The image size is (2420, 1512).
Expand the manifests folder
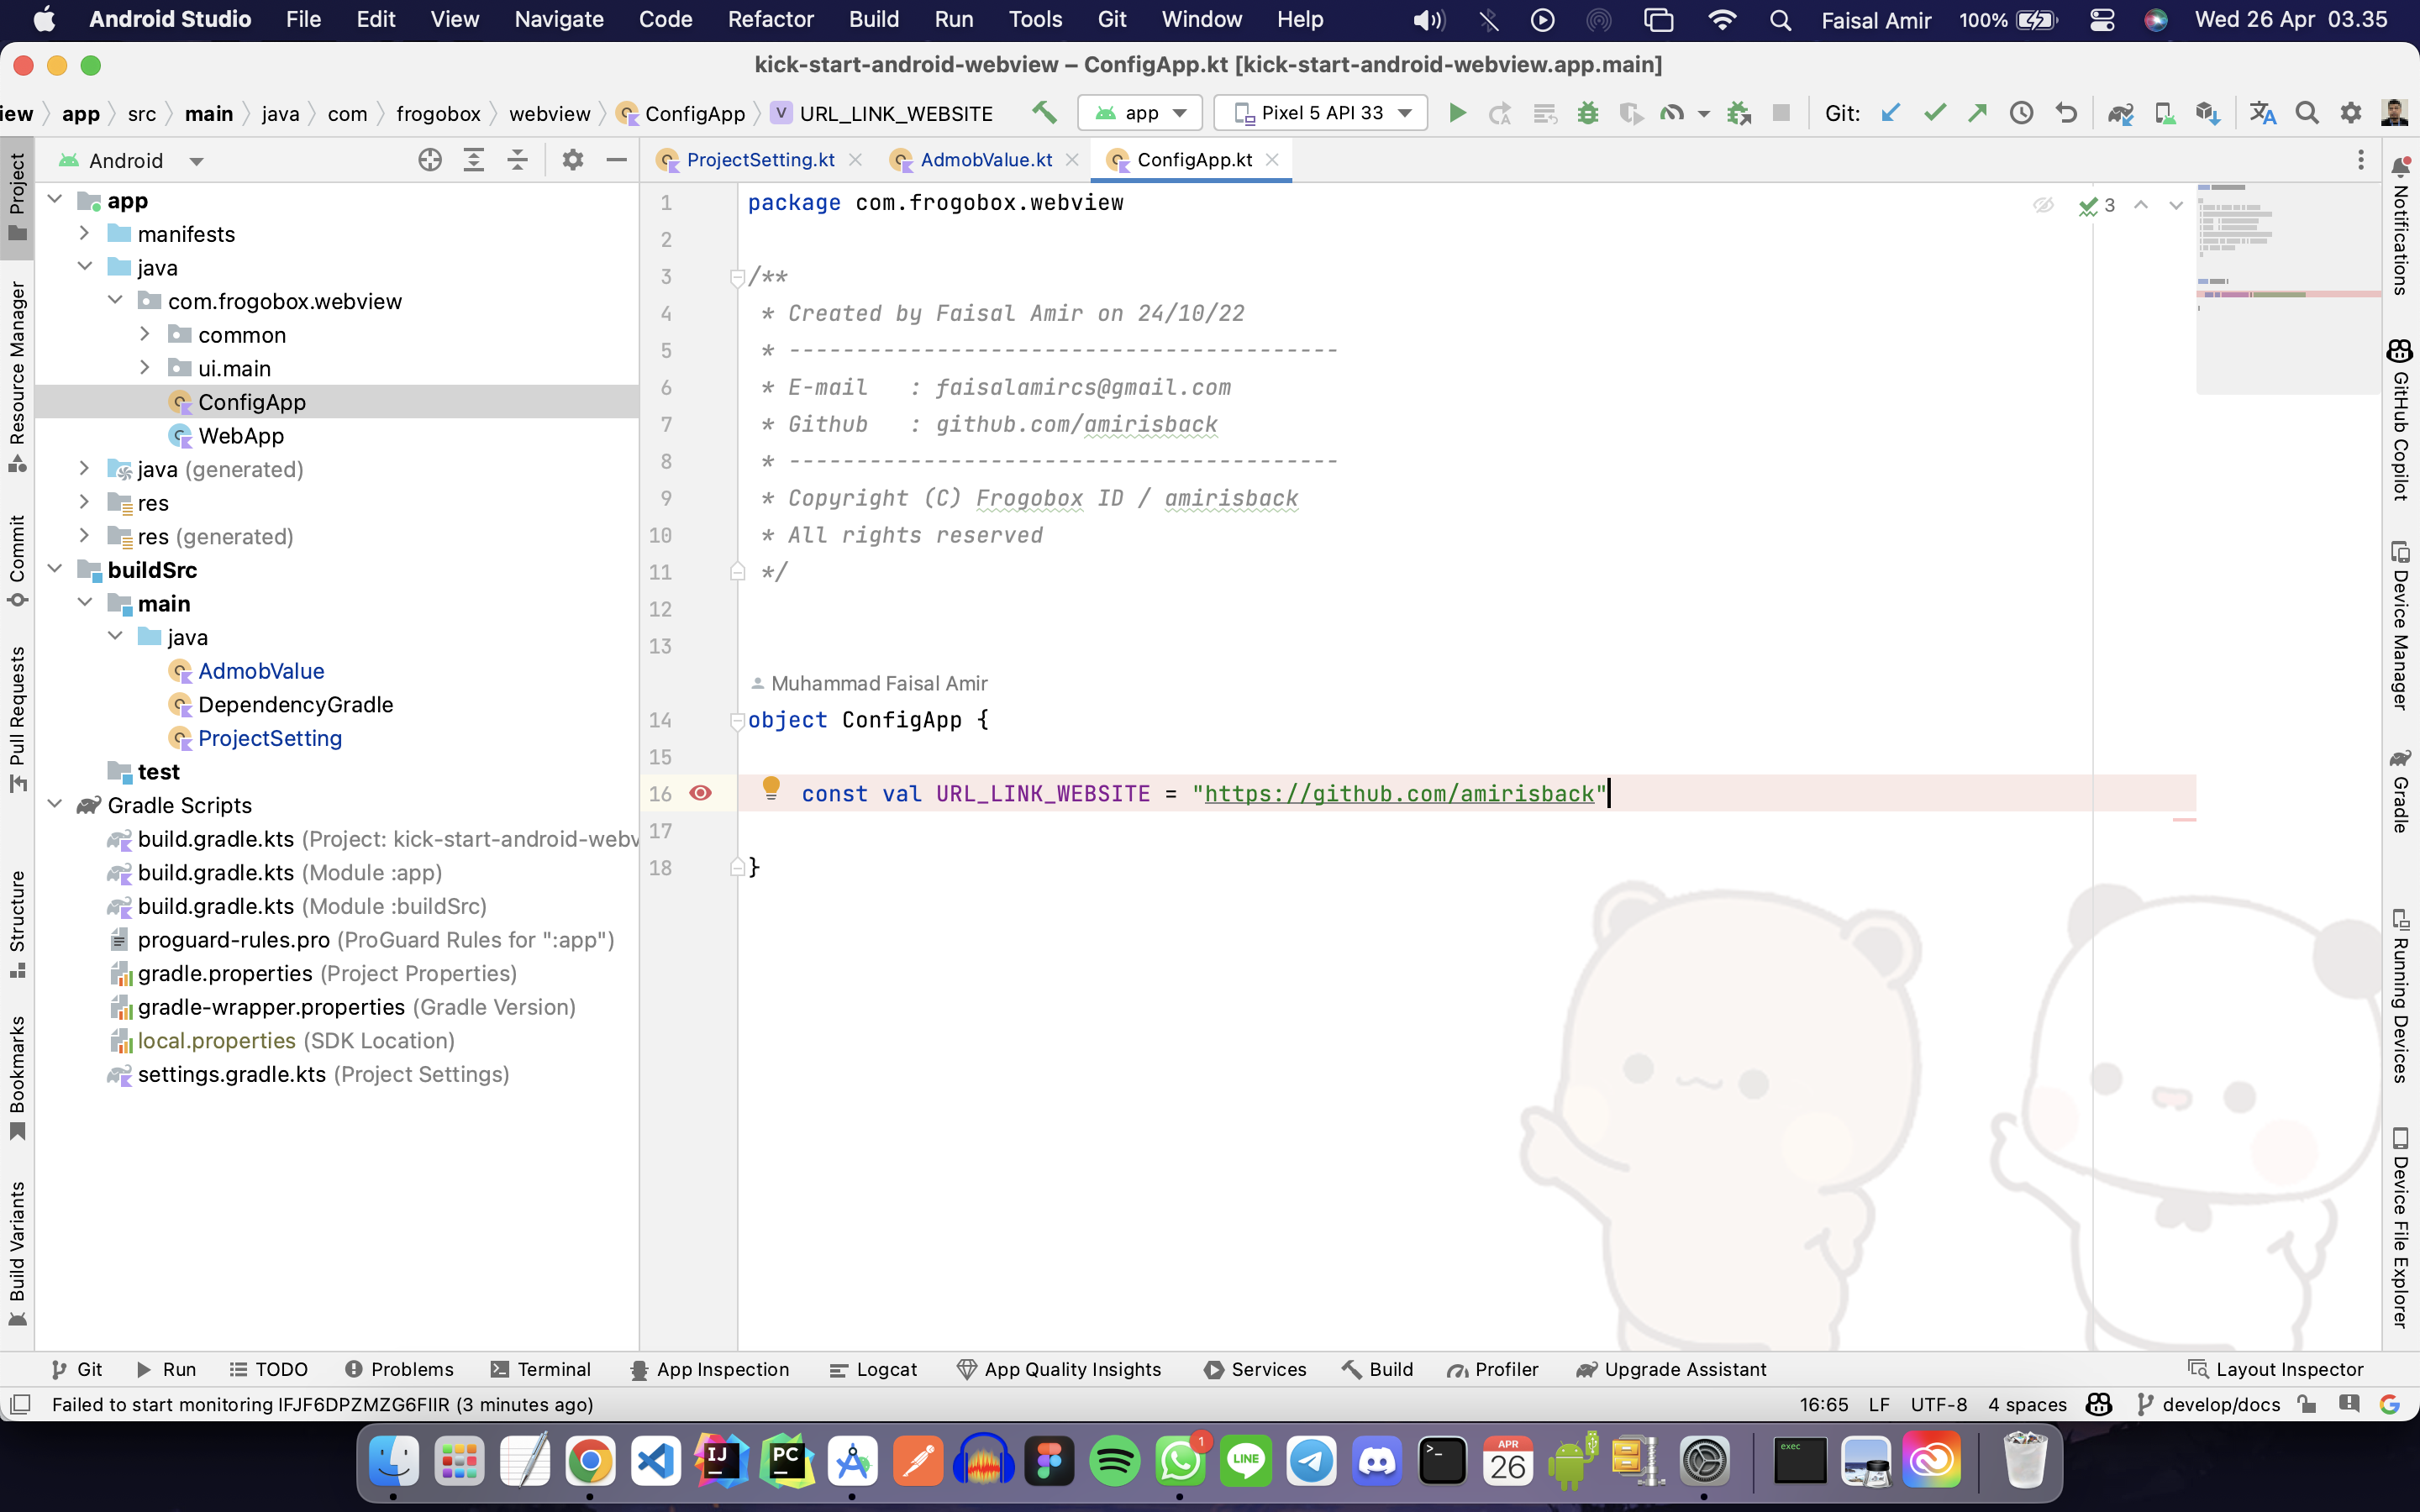85,234
